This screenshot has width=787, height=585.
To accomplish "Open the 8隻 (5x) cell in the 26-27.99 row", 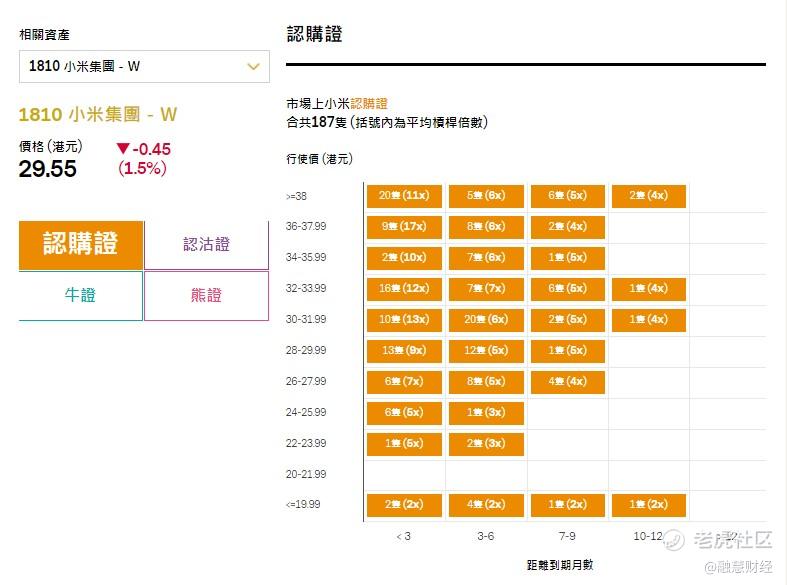I will point(486,382).
